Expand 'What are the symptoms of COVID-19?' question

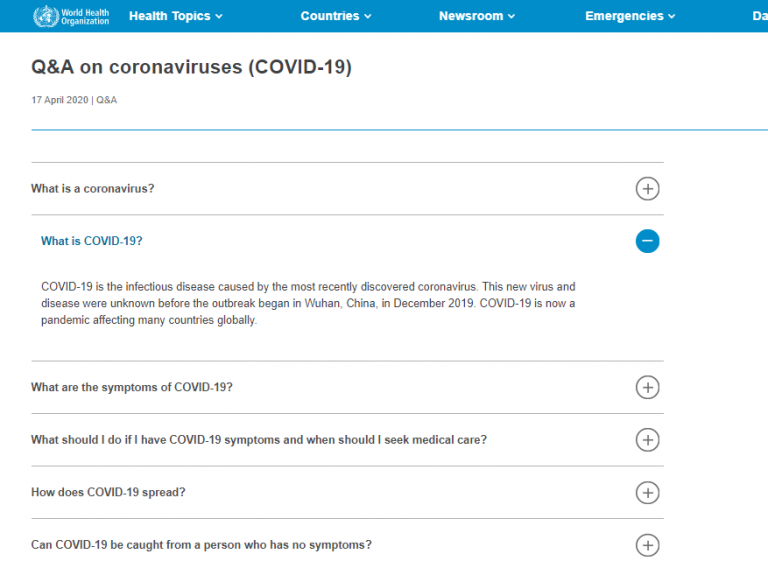point(132,387)
